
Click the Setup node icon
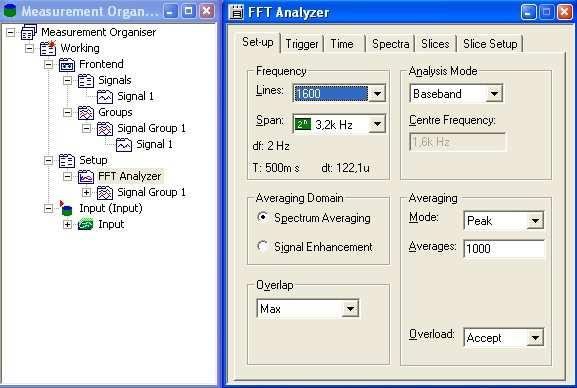click(x=67, y=161)
